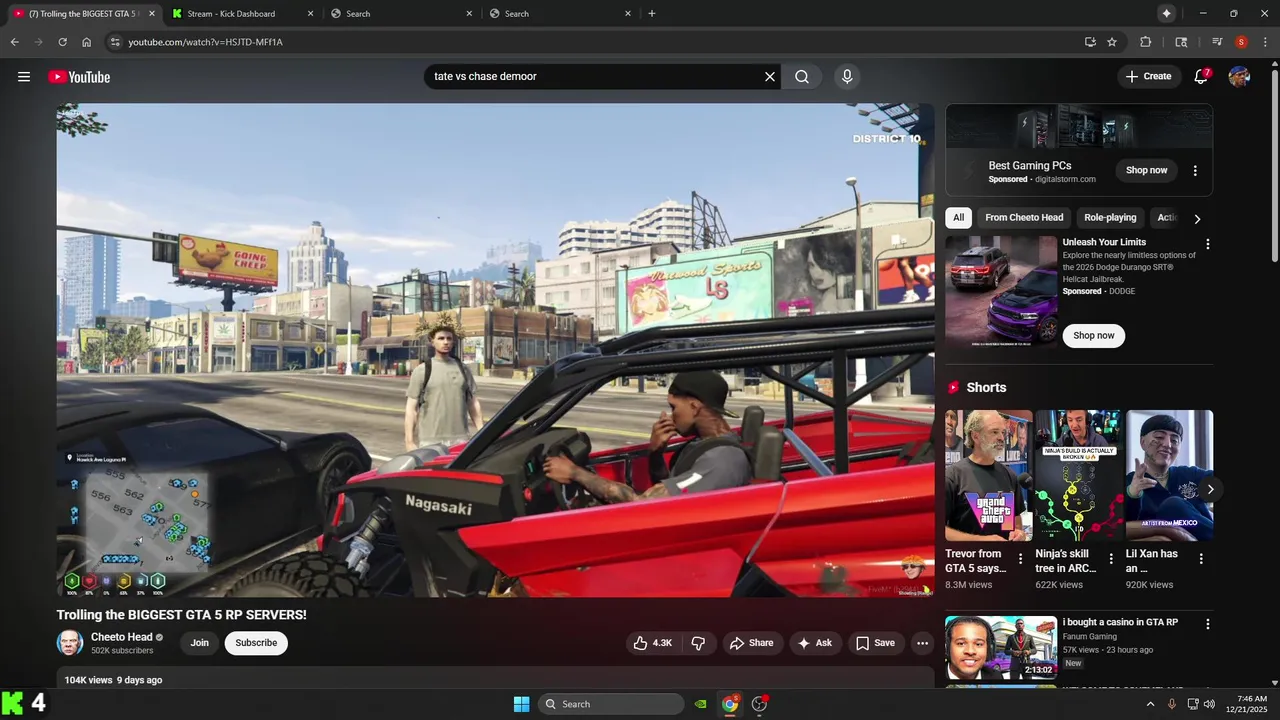Clear the search box text

770,77
